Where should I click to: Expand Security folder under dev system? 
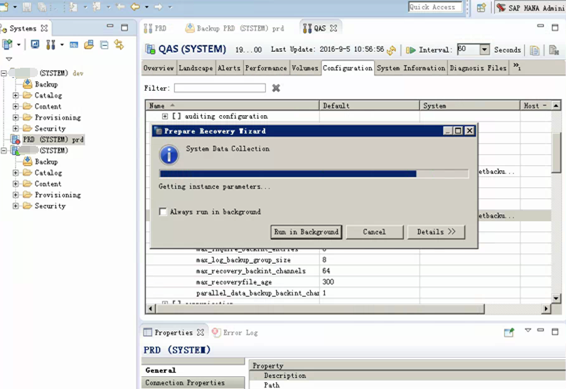pyautogui.click(x=16, y=128)
